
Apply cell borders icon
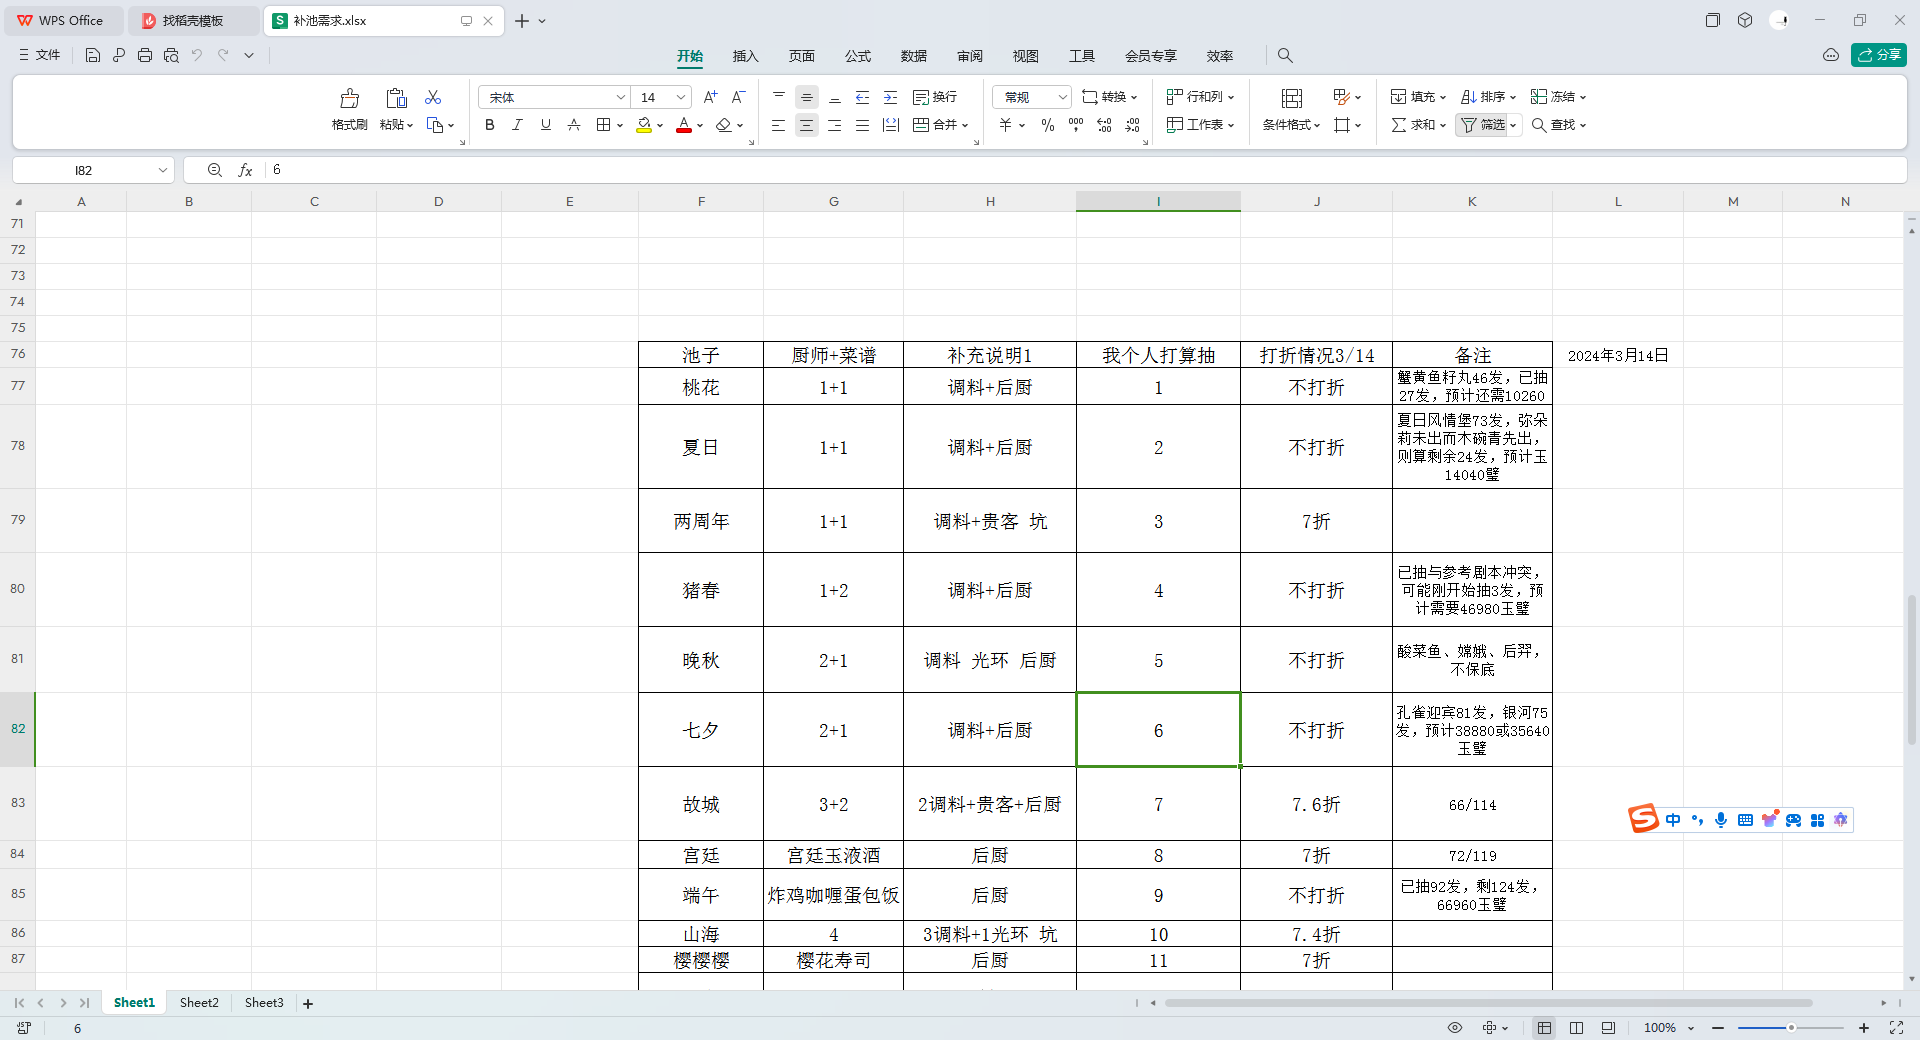pos(603,125)
